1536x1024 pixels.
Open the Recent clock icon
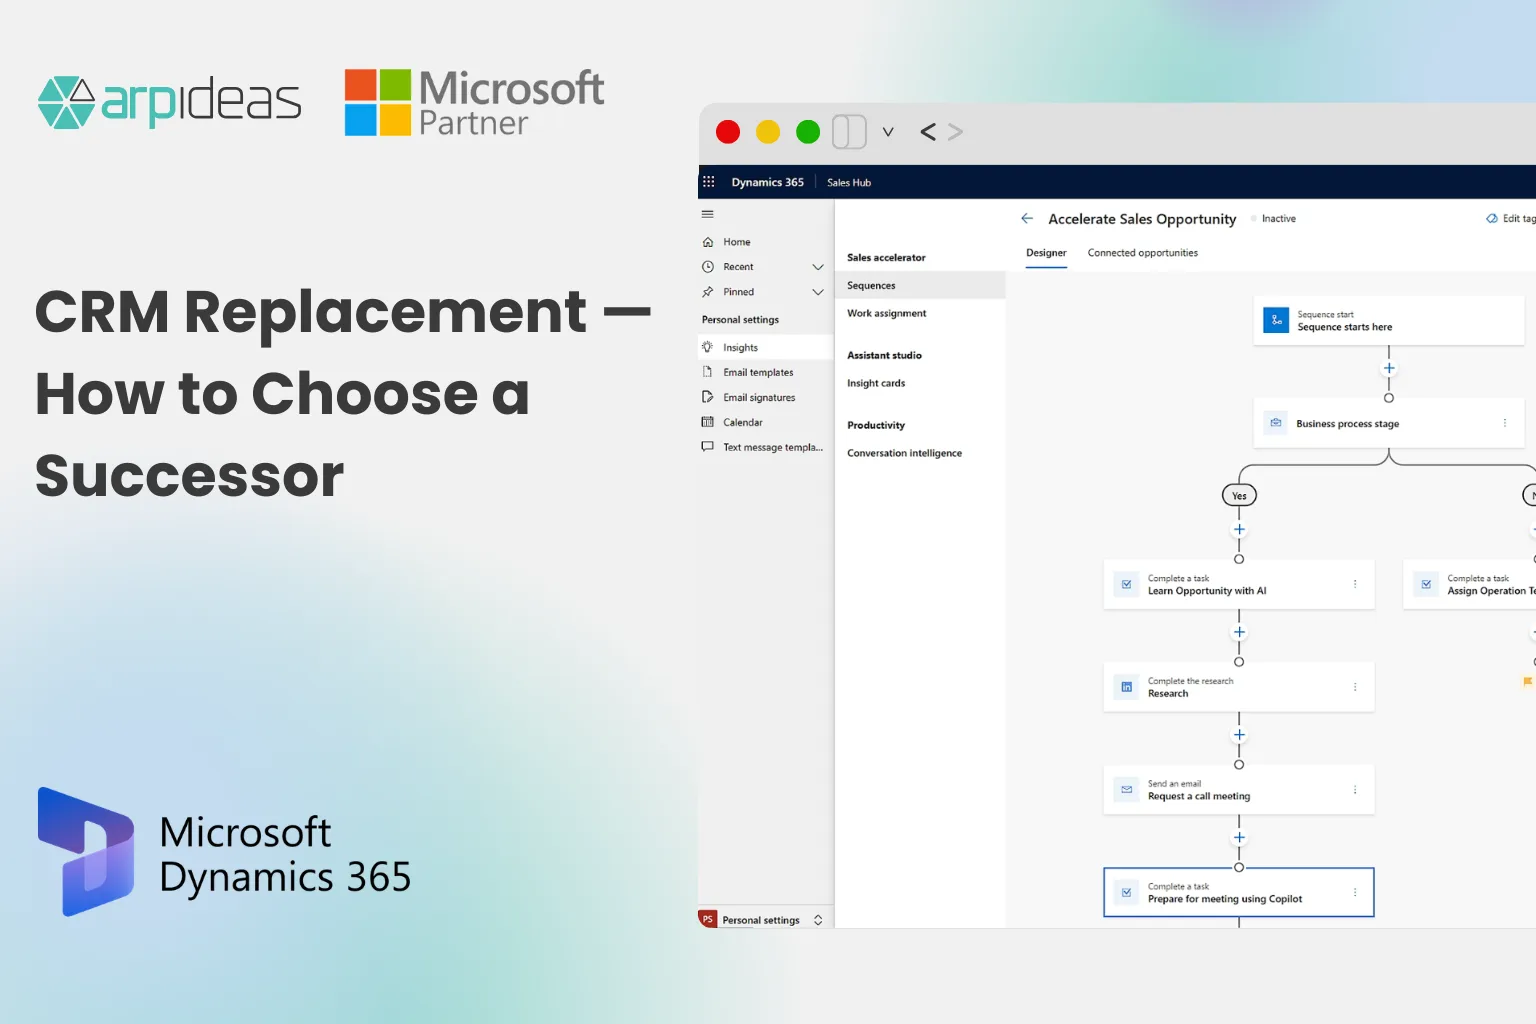tap(708, 267)
